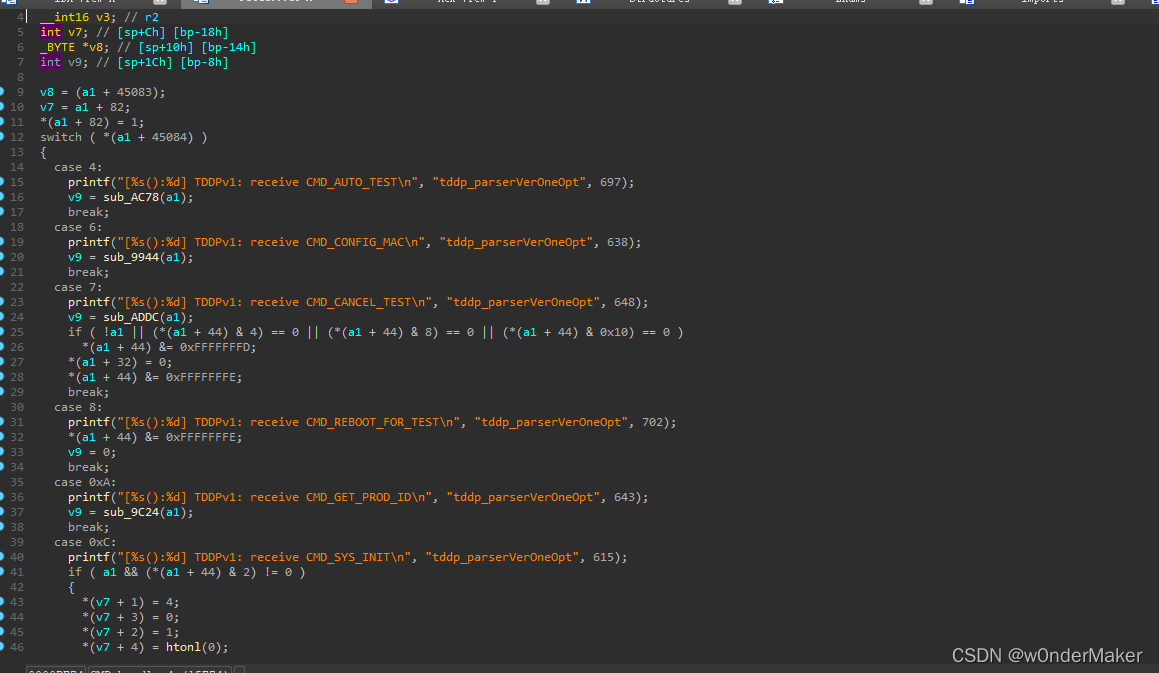
Task: Click the 'case 6:' label
Action: [x=78, y=227]
